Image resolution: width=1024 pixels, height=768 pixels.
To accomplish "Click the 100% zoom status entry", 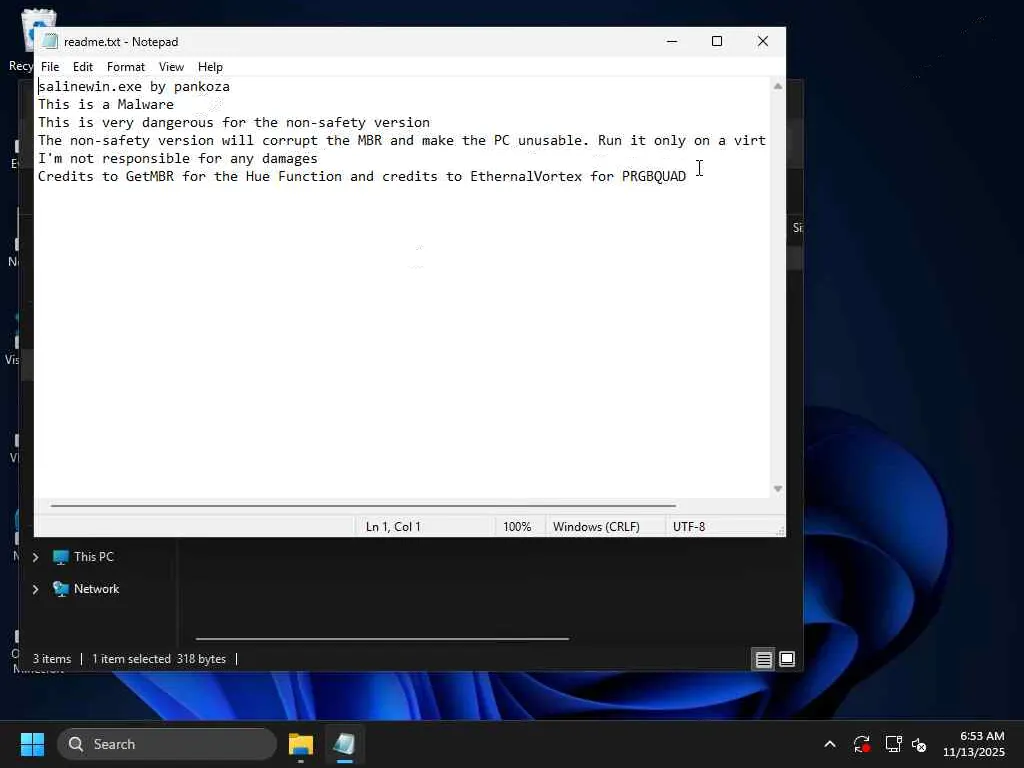I will [517, 526].
